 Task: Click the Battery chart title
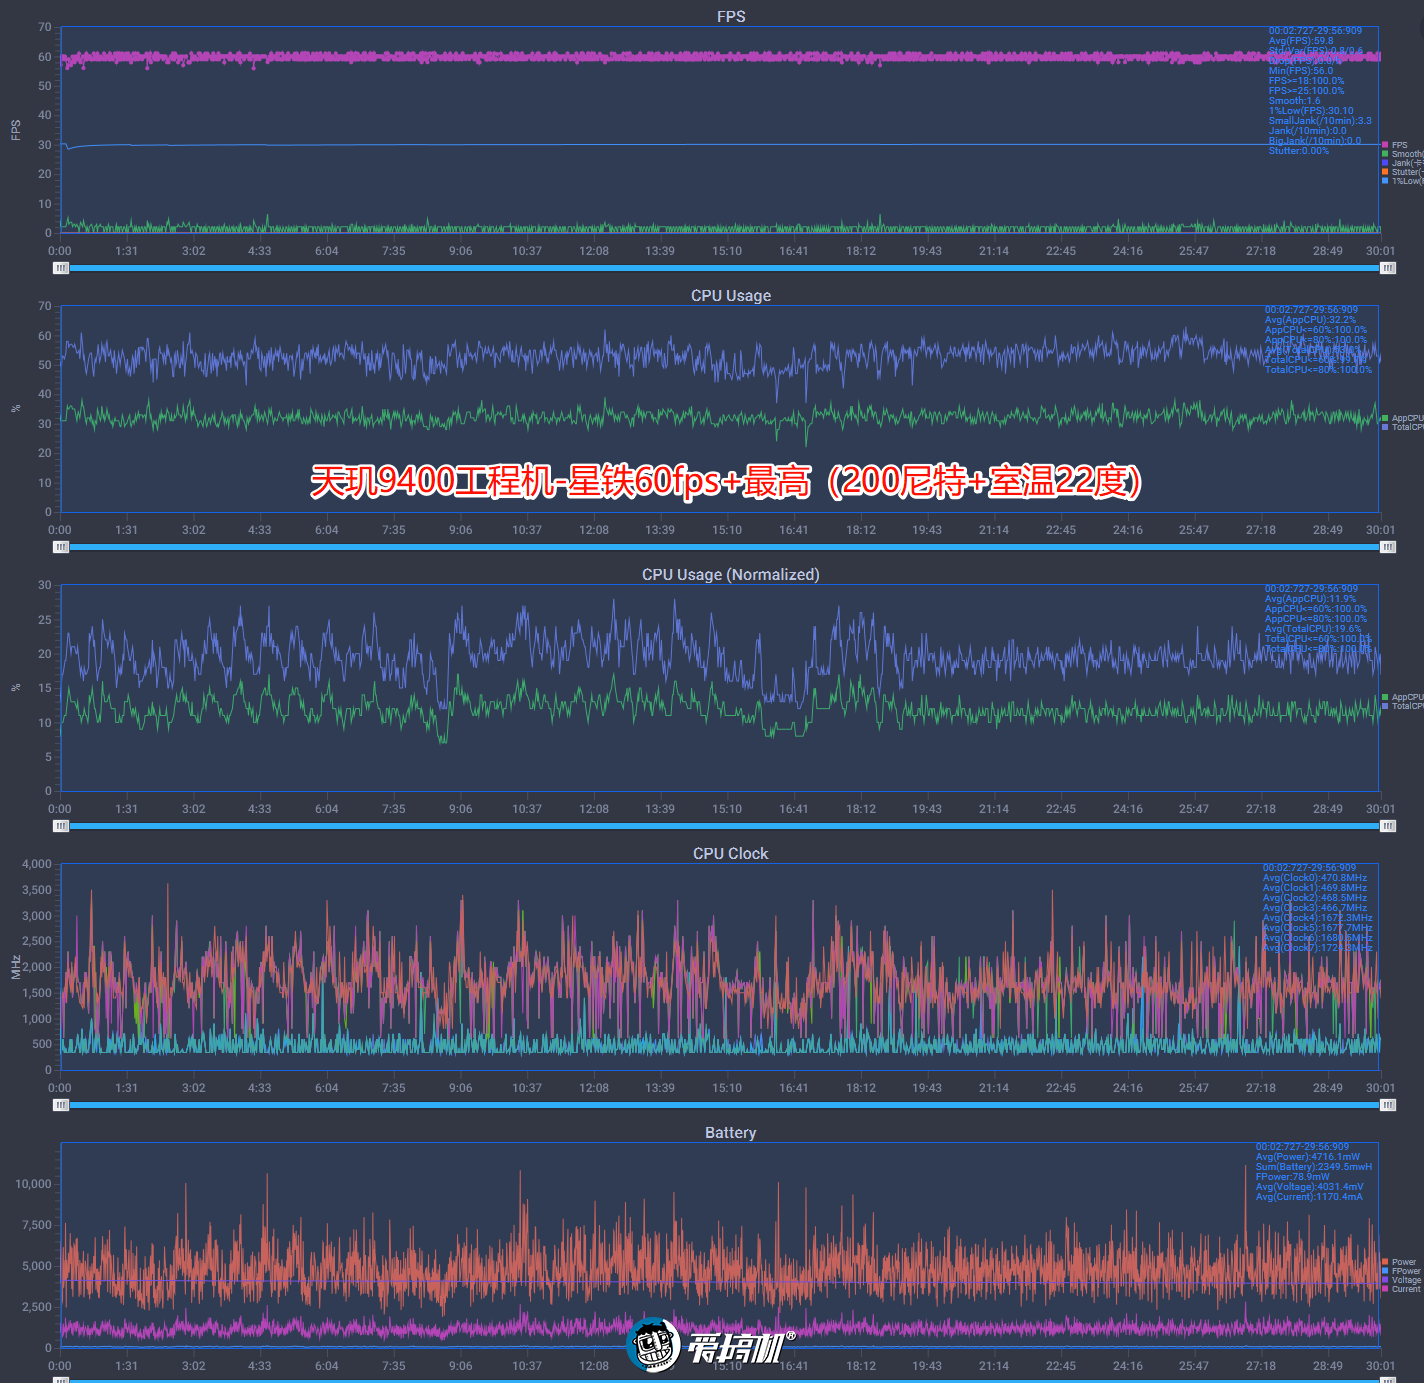coord(731,1132)
